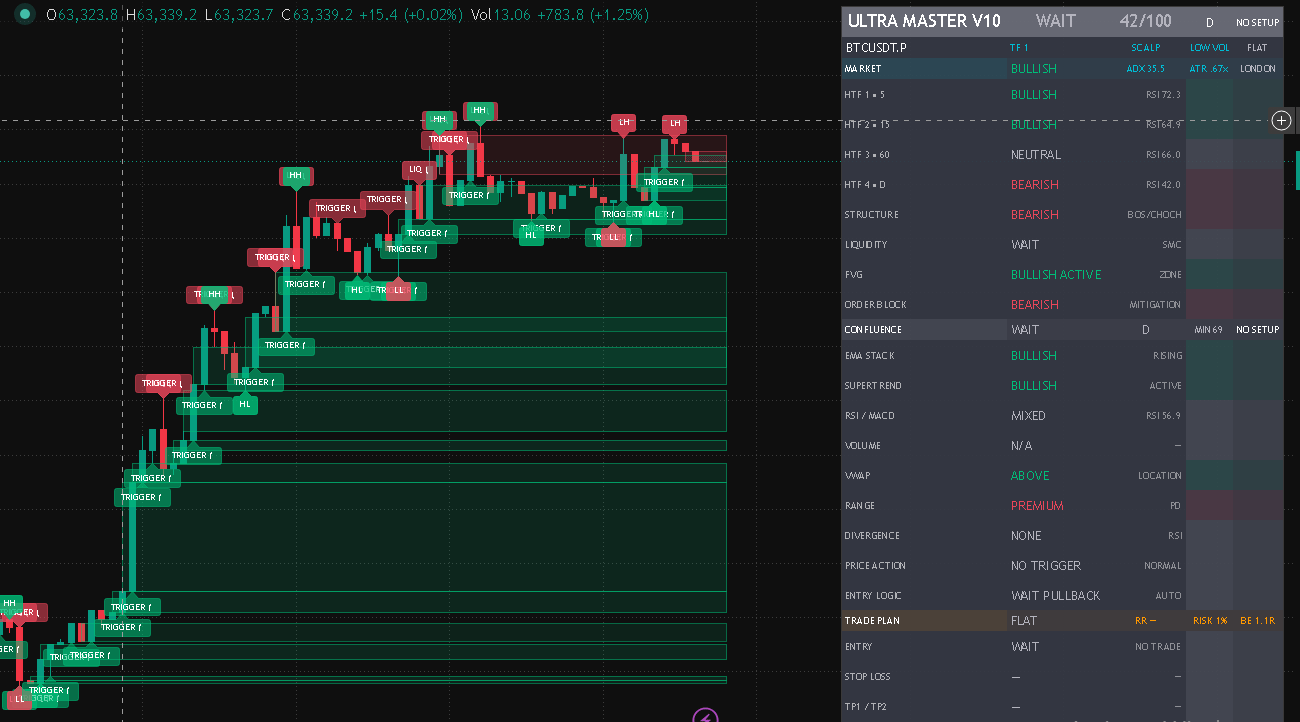Click the LOW VOL cell
Screen dimensions: 1300x722
(1210, 47)
